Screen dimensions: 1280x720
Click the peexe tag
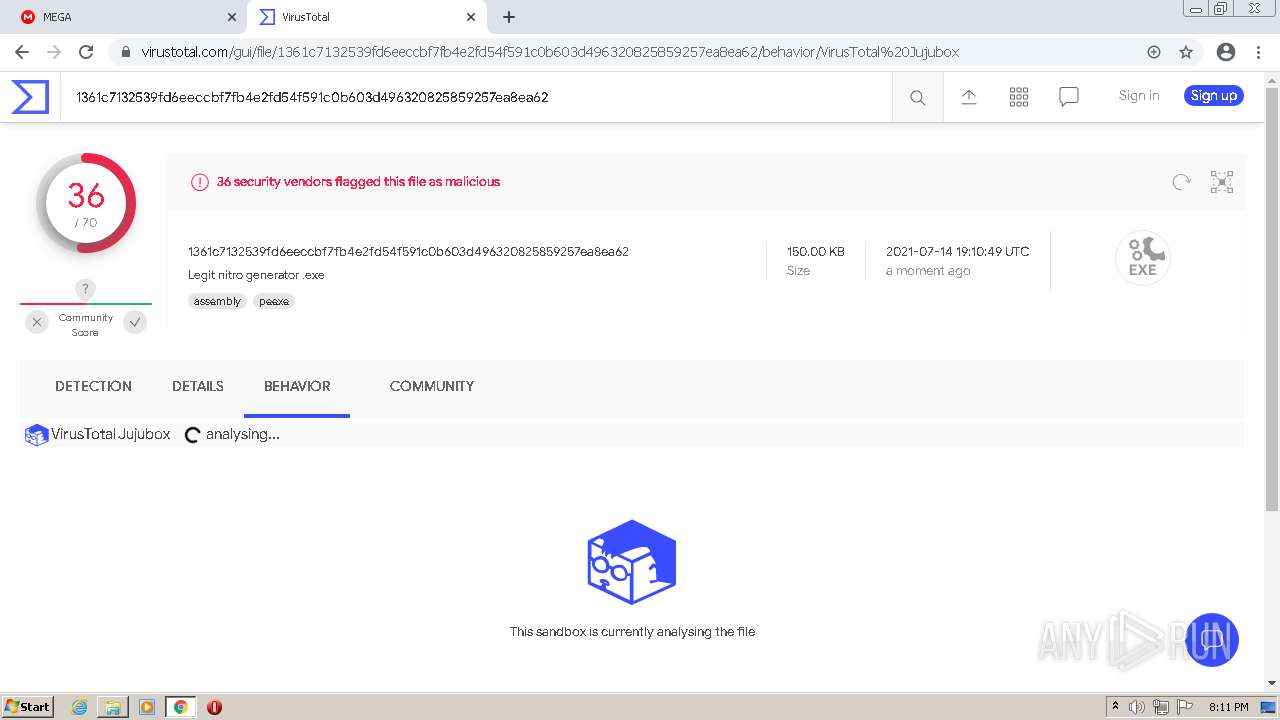pos(274,301)
